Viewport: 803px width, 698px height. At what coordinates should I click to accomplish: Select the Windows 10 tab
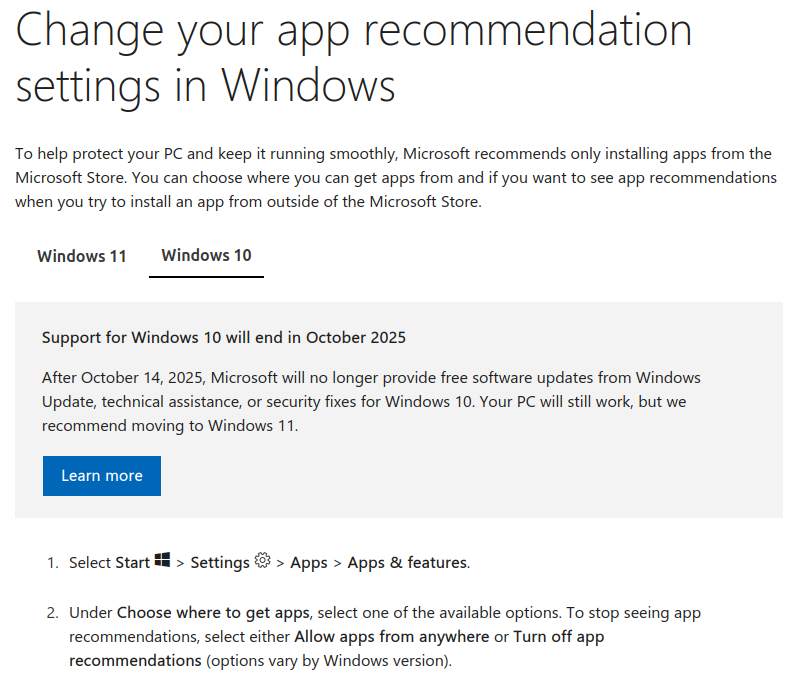click(206, 256)
